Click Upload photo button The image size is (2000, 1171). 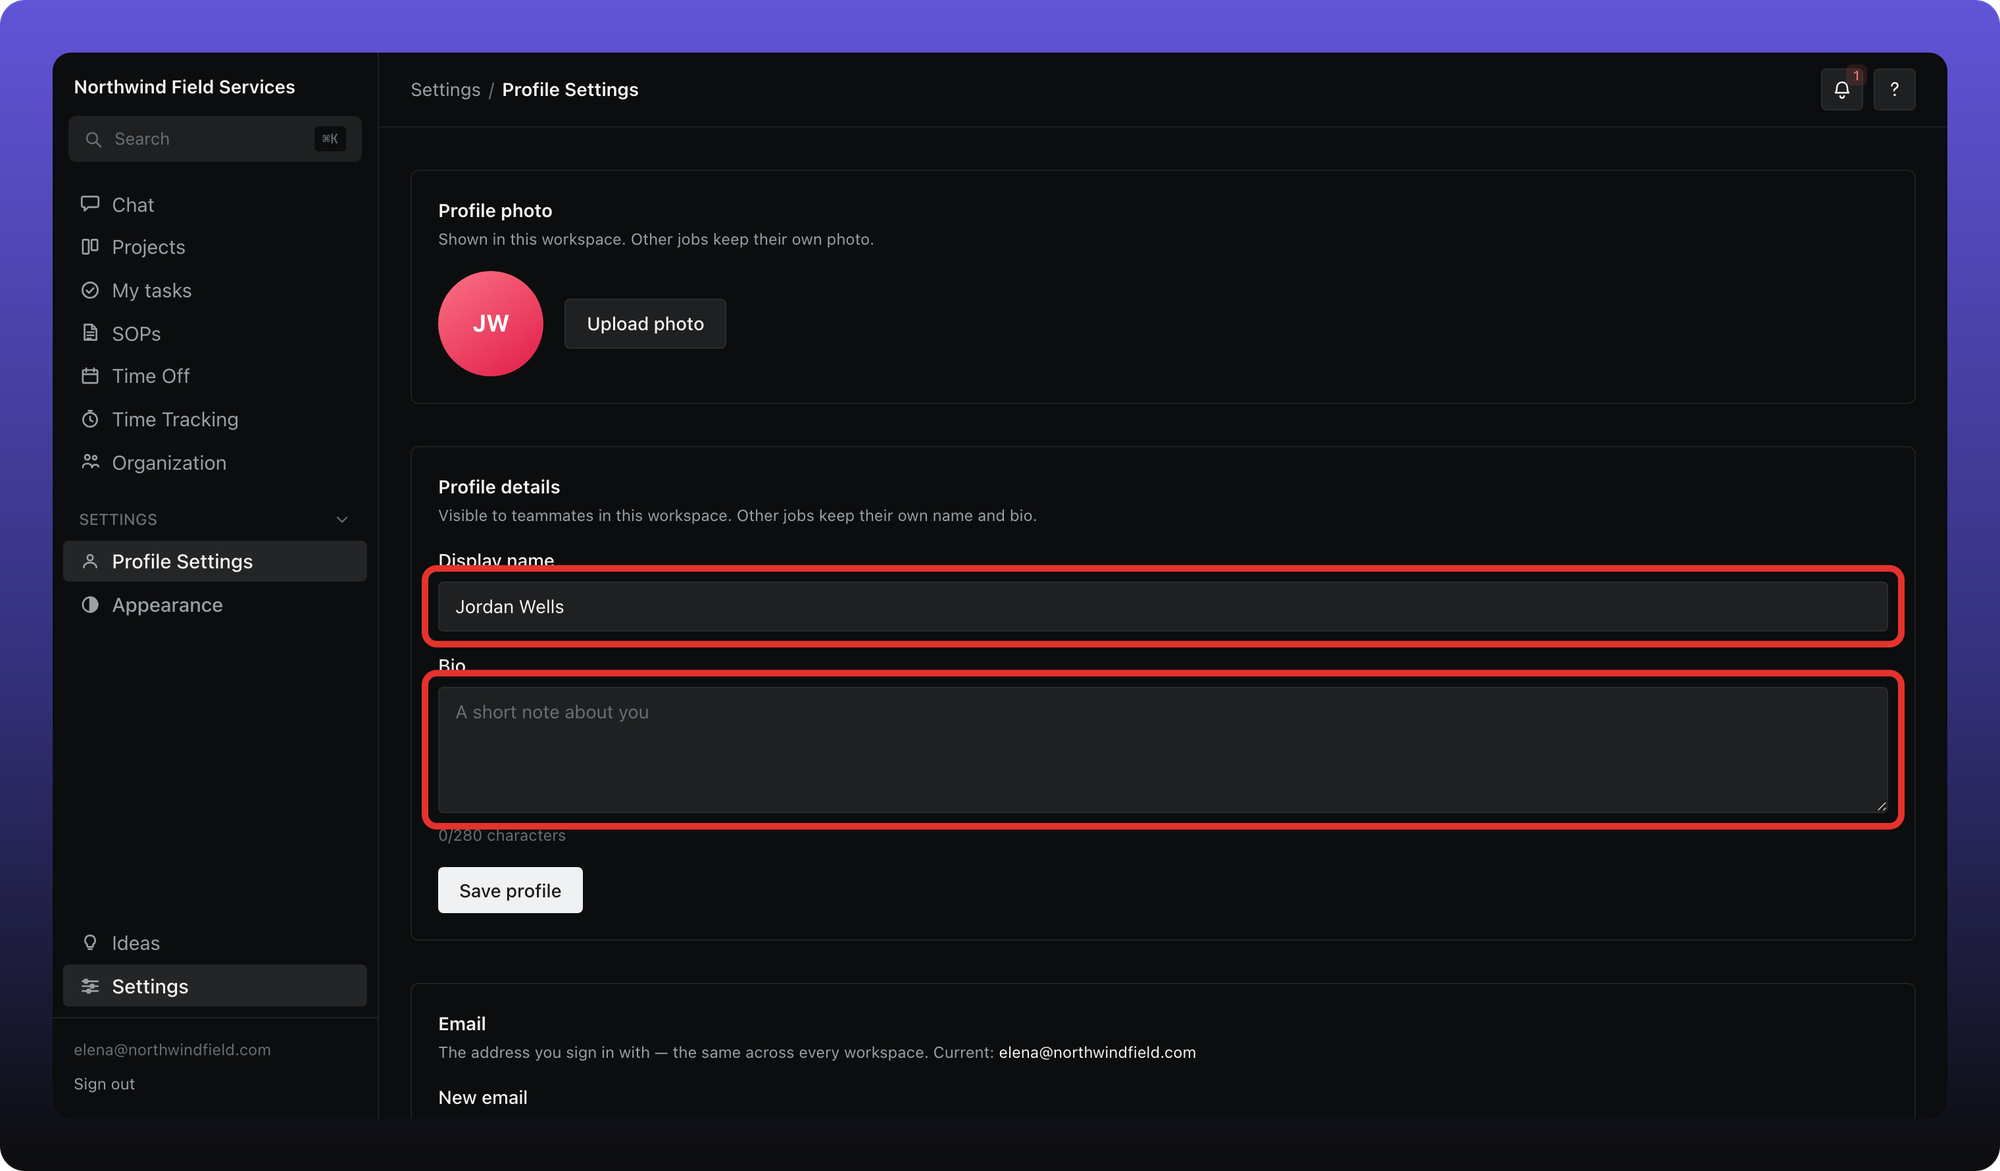coord(645,324)
